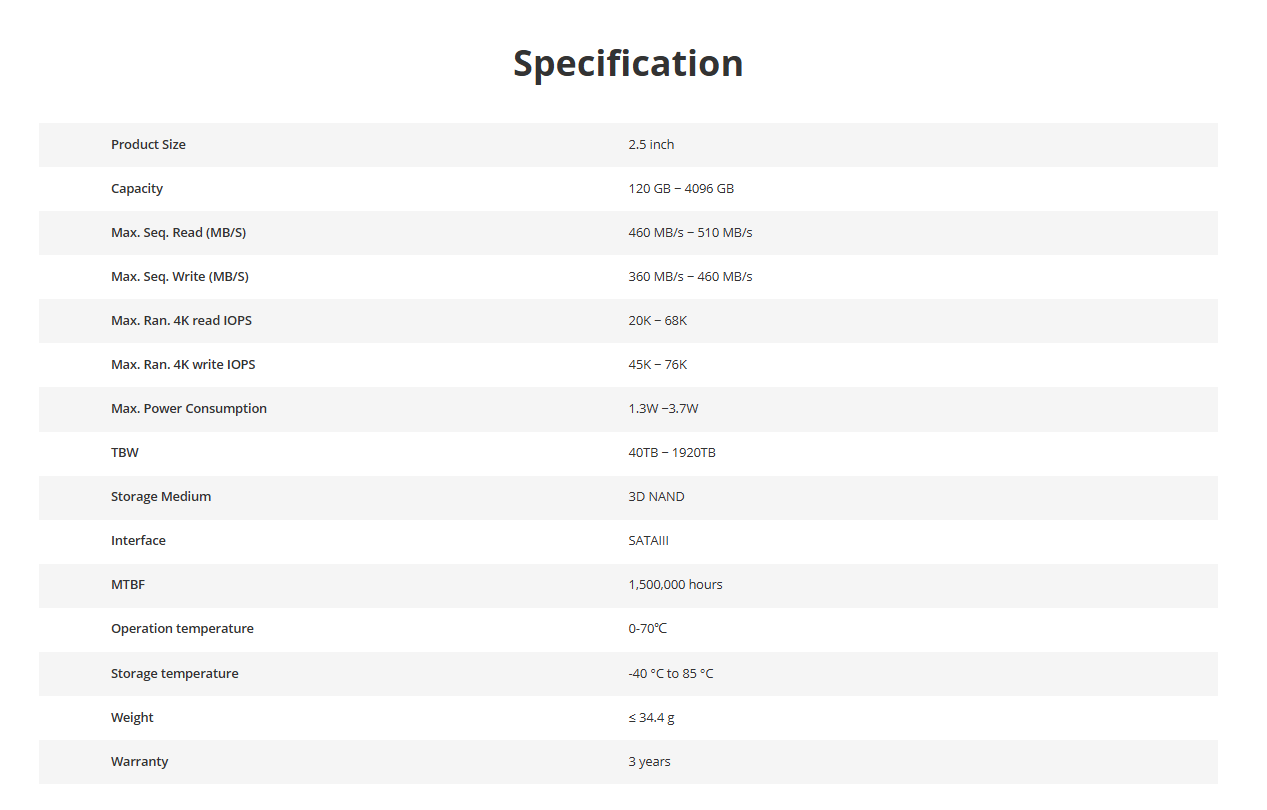The image size is (1267, 810).
Task: Click the 120 GB – 4096 GB value
Action: pos(681,189)
